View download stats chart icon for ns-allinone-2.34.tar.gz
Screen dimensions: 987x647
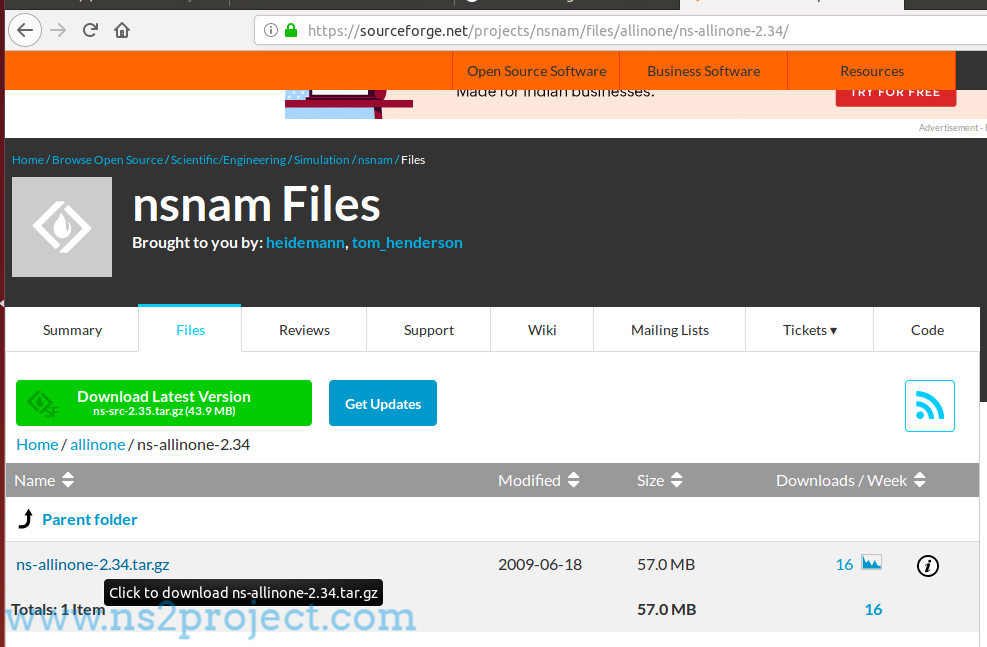(x=872, y=562)
